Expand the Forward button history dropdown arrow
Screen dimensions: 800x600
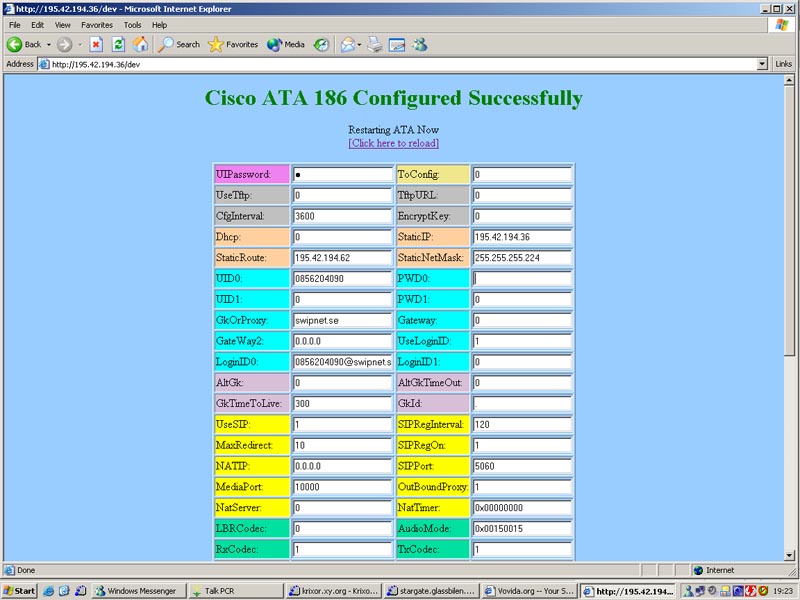coord(80,45)
